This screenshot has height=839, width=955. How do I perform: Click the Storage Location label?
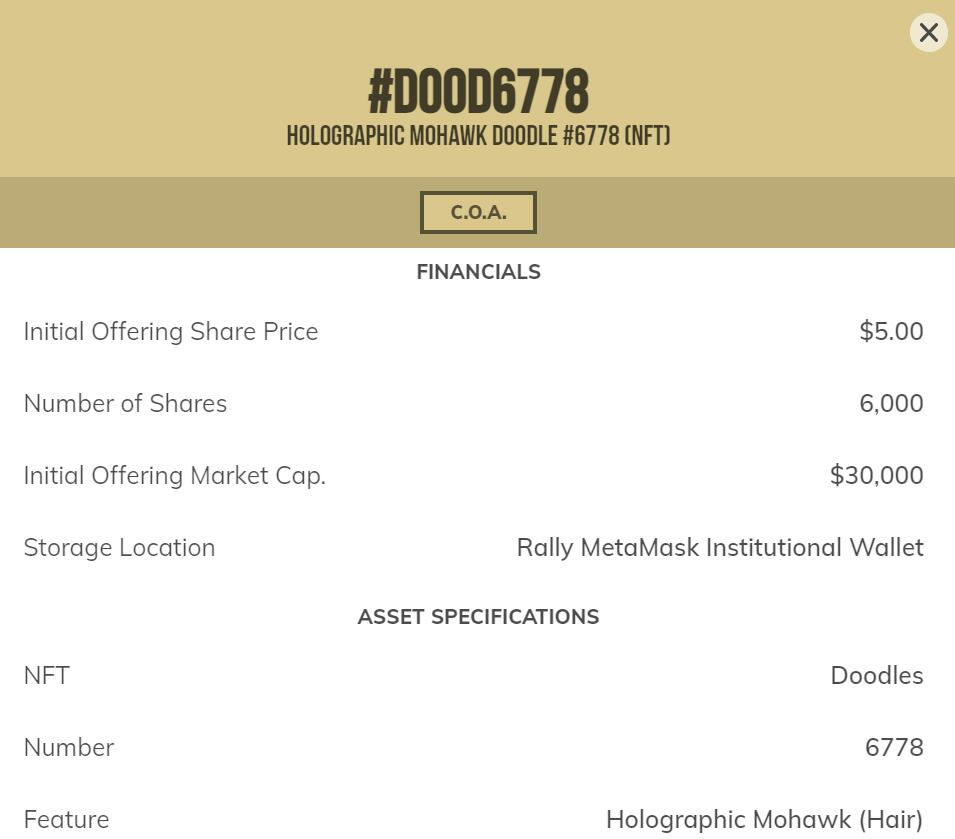[119, 548]
